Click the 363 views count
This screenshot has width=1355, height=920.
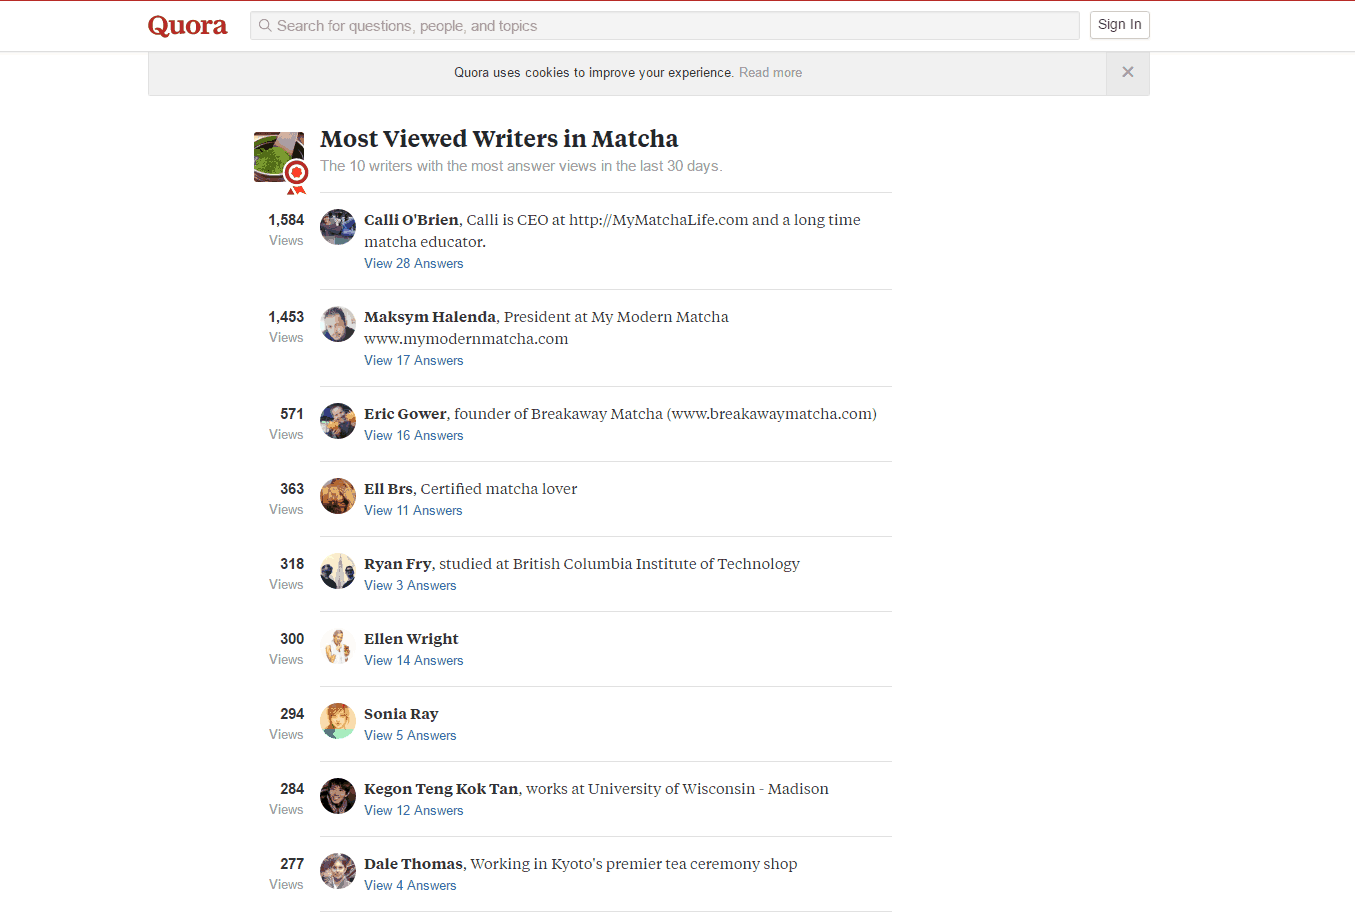(292, 489)
